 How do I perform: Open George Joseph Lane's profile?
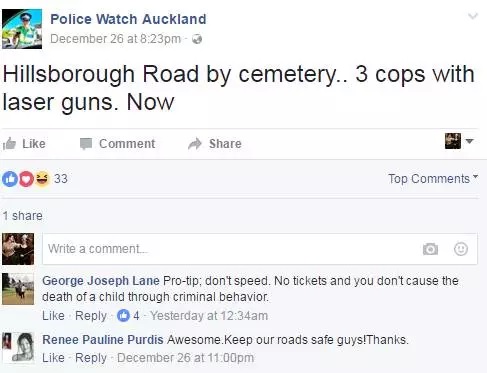click(101, 281)
